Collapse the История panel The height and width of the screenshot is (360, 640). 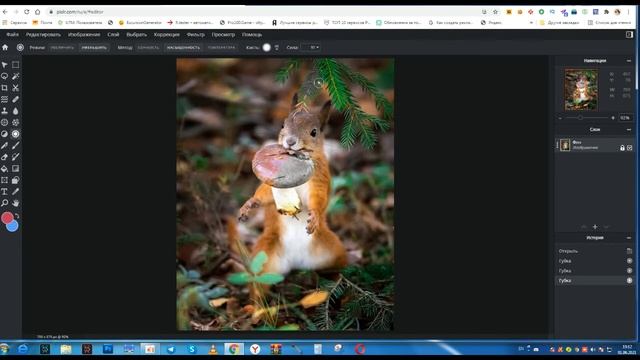(x=629, y=238)
